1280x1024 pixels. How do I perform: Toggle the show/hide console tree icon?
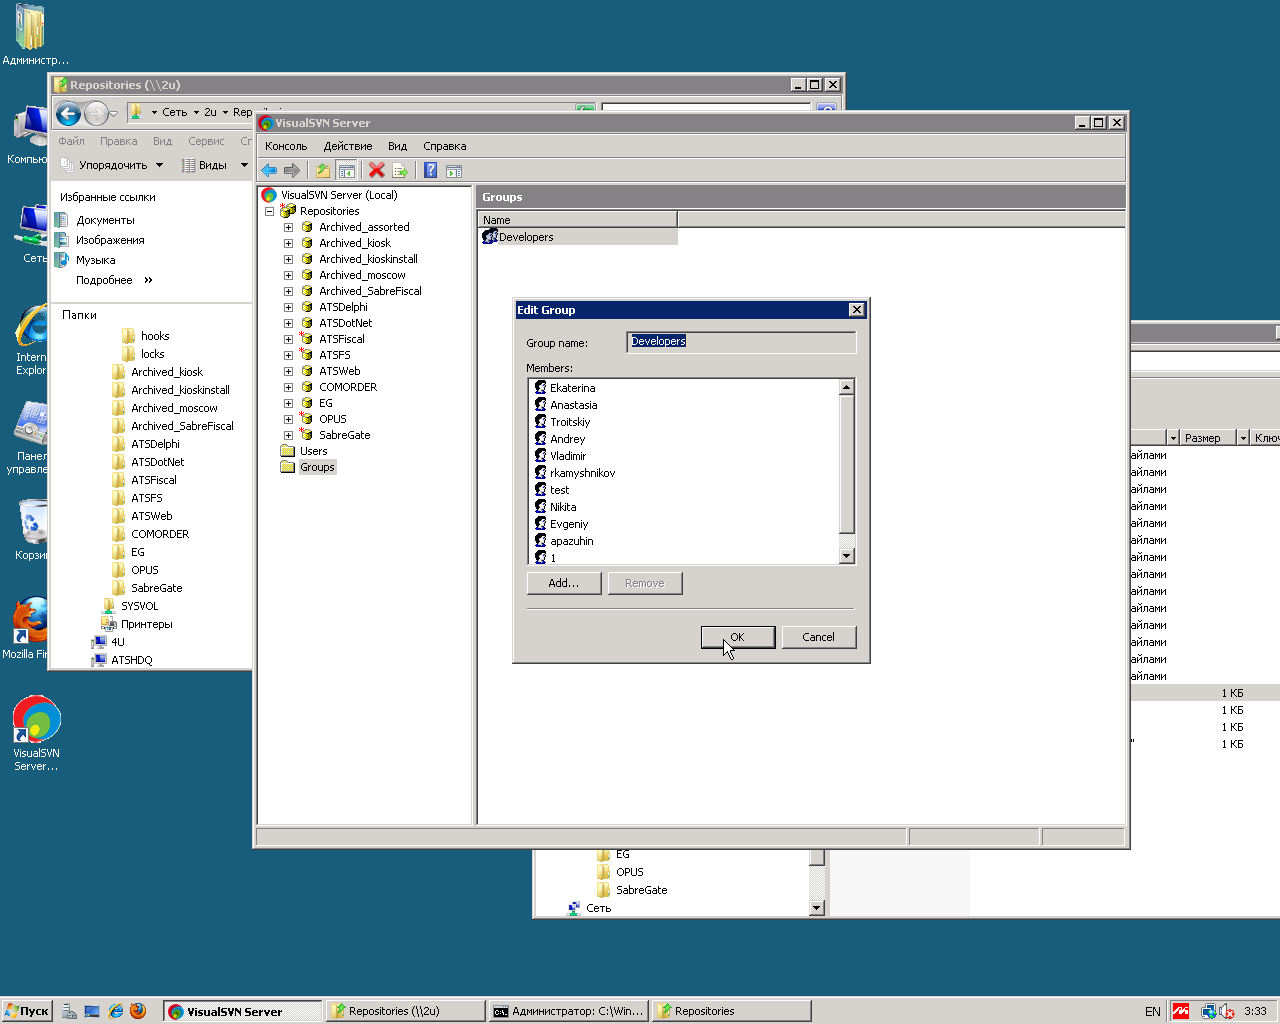click(346, 170)
